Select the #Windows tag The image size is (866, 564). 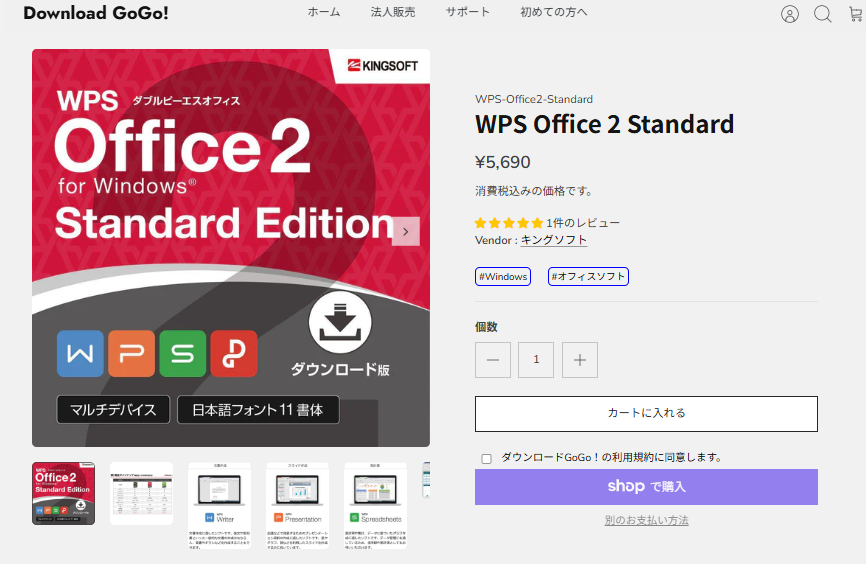click(502, 277)
